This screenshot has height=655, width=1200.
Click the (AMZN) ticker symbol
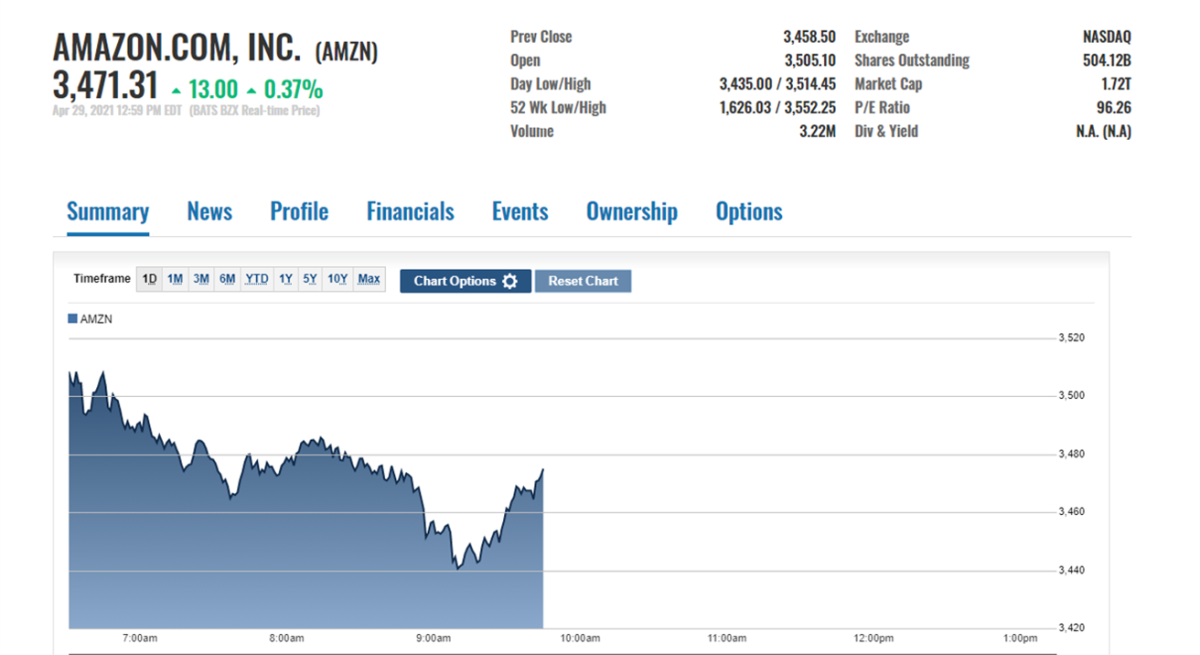point(347,51)
